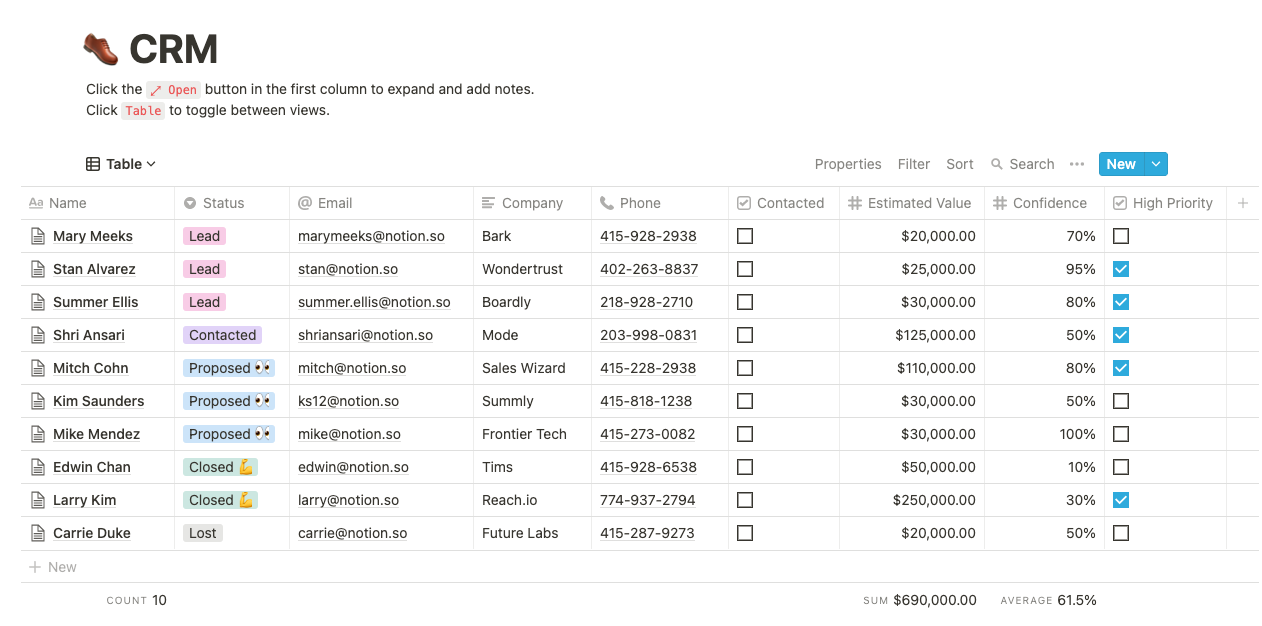Click the High Priority column header
The height and width of the screenshot is (626, 1262).
pos(1165,203)
